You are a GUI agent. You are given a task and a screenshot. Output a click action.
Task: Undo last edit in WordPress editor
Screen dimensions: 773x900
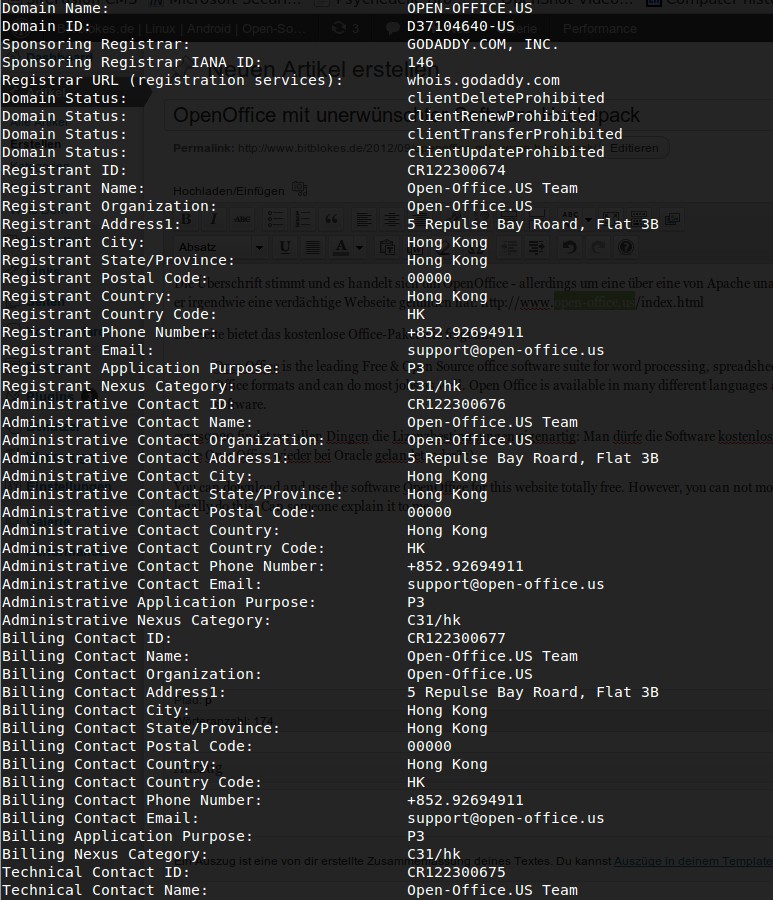pos(569,247)
